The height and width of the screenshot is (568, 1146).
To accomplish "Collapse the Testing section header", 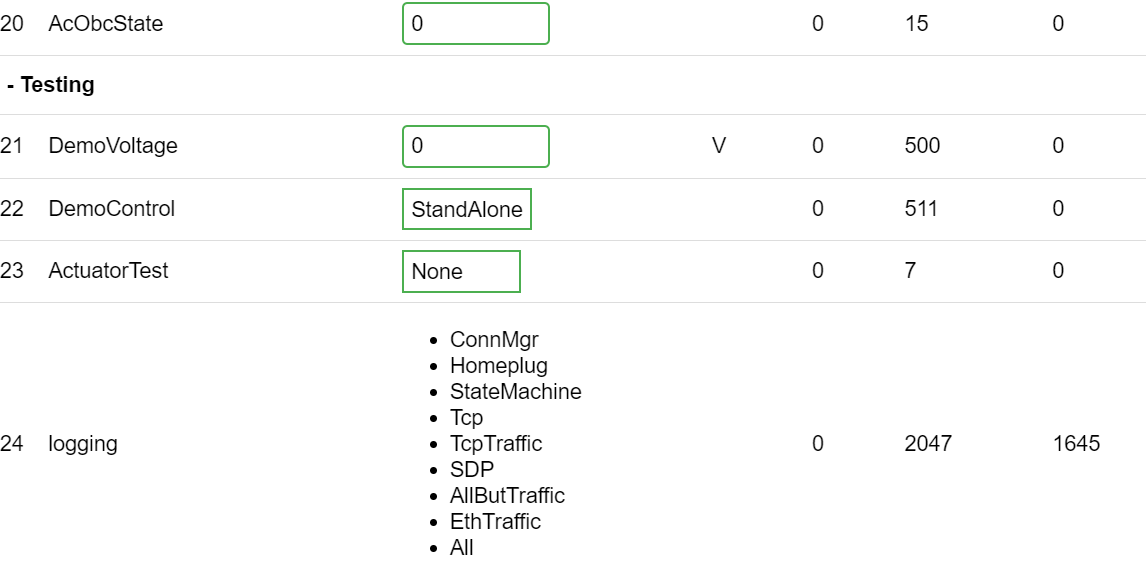I will [x=52, y=85].
